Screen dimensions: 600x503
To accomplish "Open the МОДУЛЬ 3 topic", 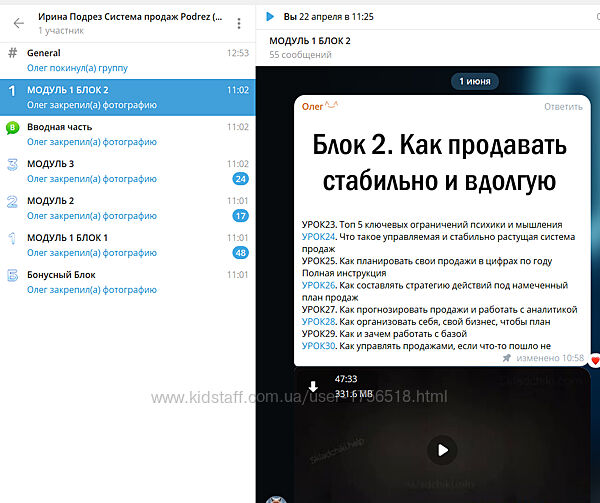I will (x=50, y=164).
